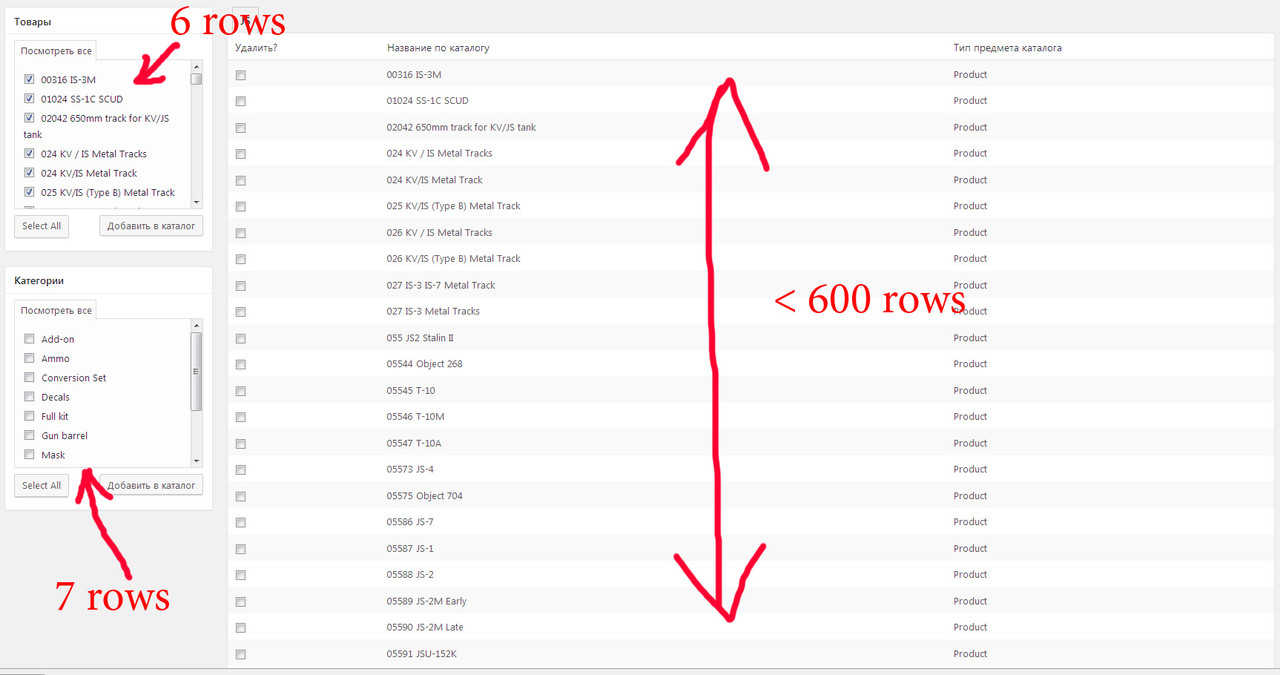Check the Ammo category
The image size is (1280, 675).
click(x=30, y=358)
